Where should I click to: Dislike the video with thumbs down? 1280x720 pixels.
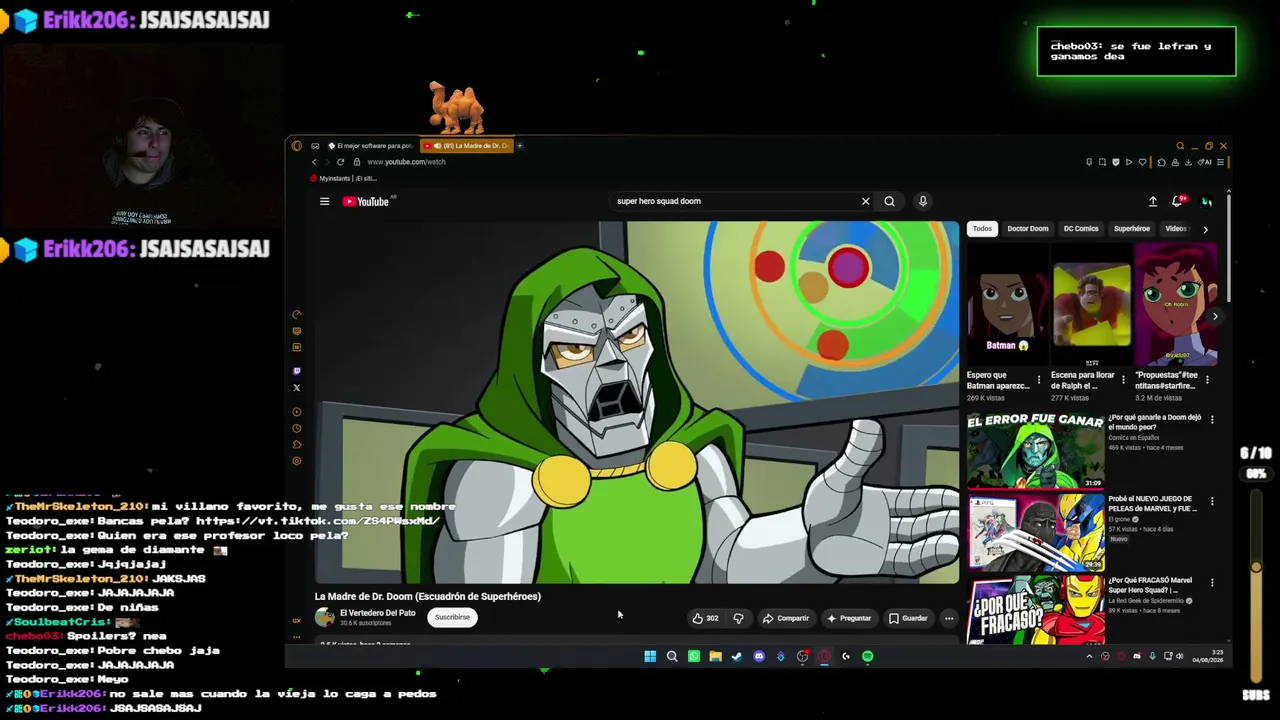pos(739,618)
